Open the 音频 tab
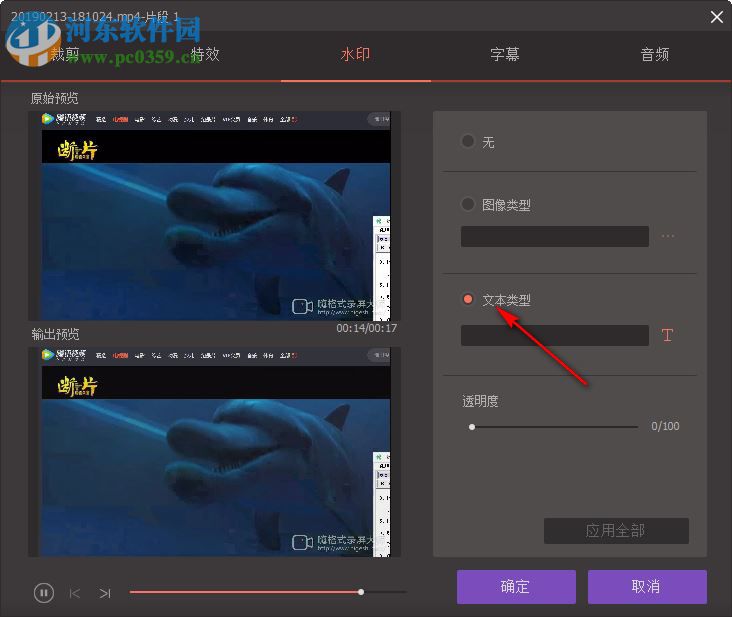This screenshot has height=617, width=732. click(x=655, y=55)
